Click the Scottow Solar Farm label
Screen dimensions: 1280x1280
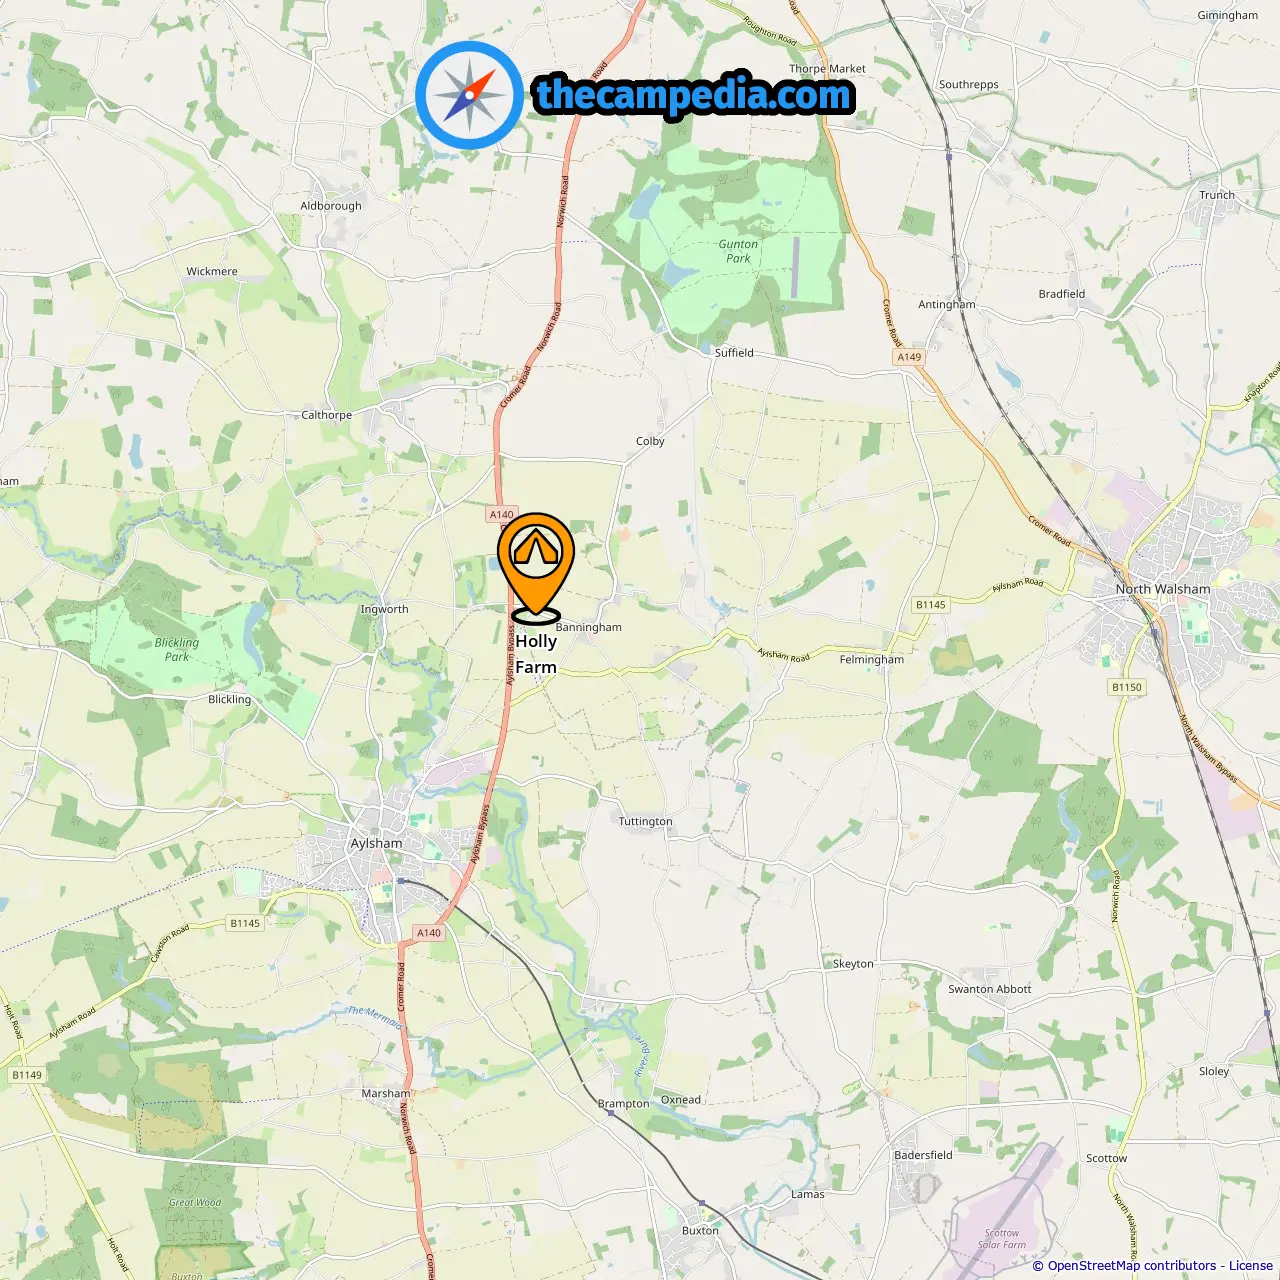coord(1002,1239)
